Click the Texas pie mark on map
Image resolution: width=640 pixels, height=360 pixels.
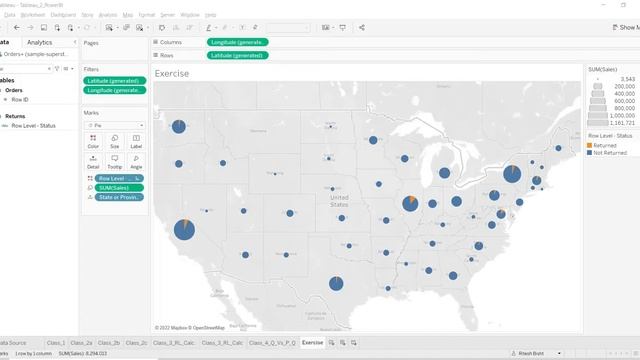(x=336, y=283)
